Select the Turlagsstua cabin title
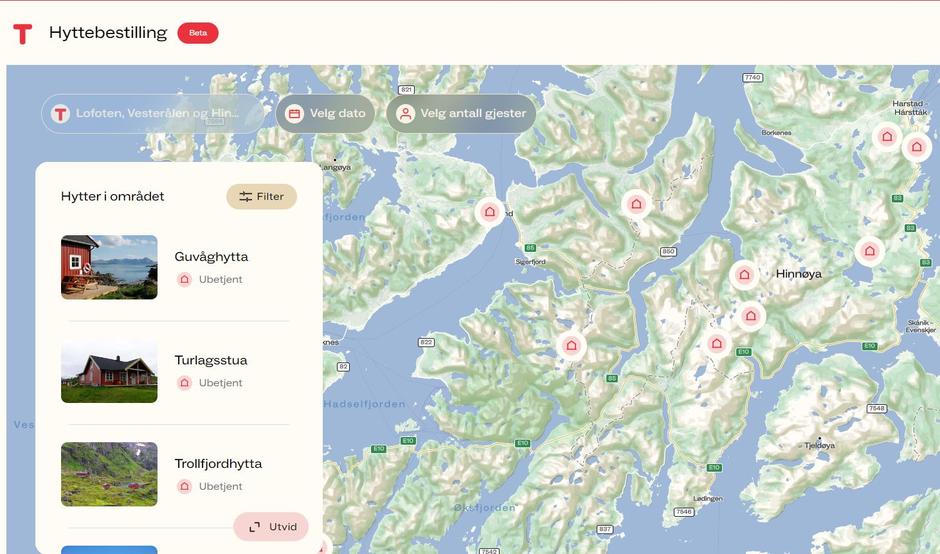This screenshot has height=554, width=940. 210,360
